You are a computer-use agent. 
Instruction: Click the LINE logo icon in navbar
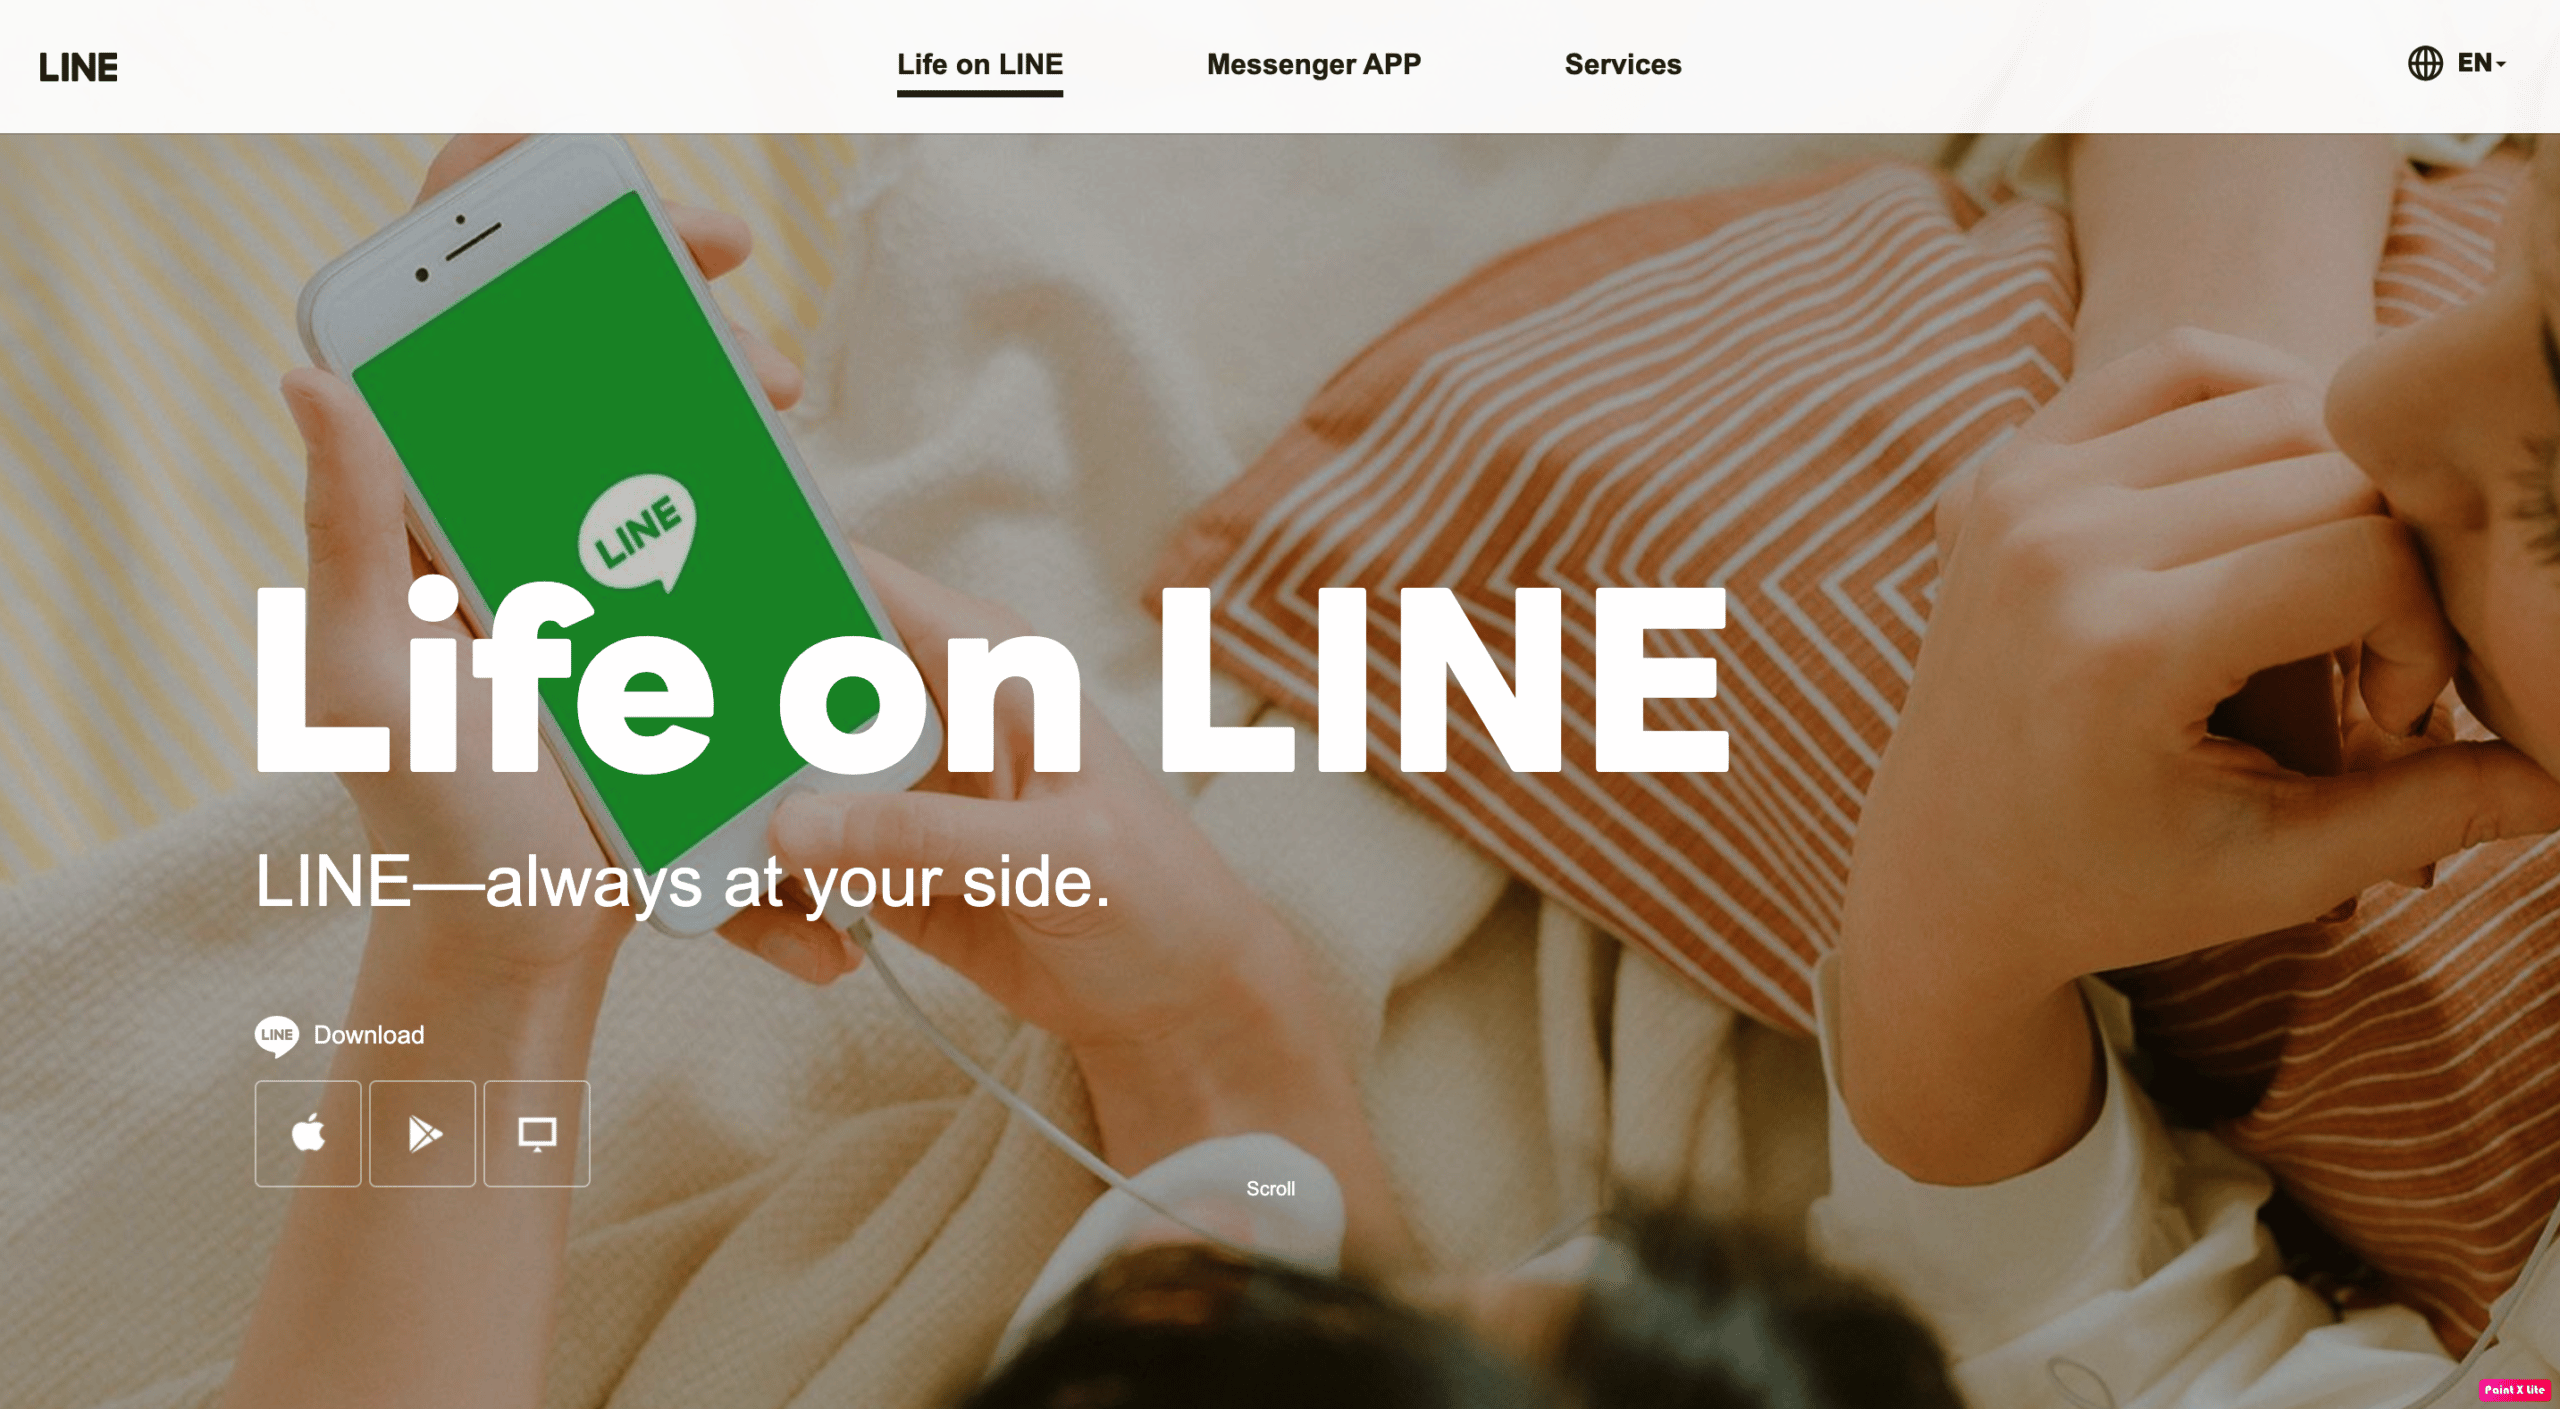tap(78, 64)
